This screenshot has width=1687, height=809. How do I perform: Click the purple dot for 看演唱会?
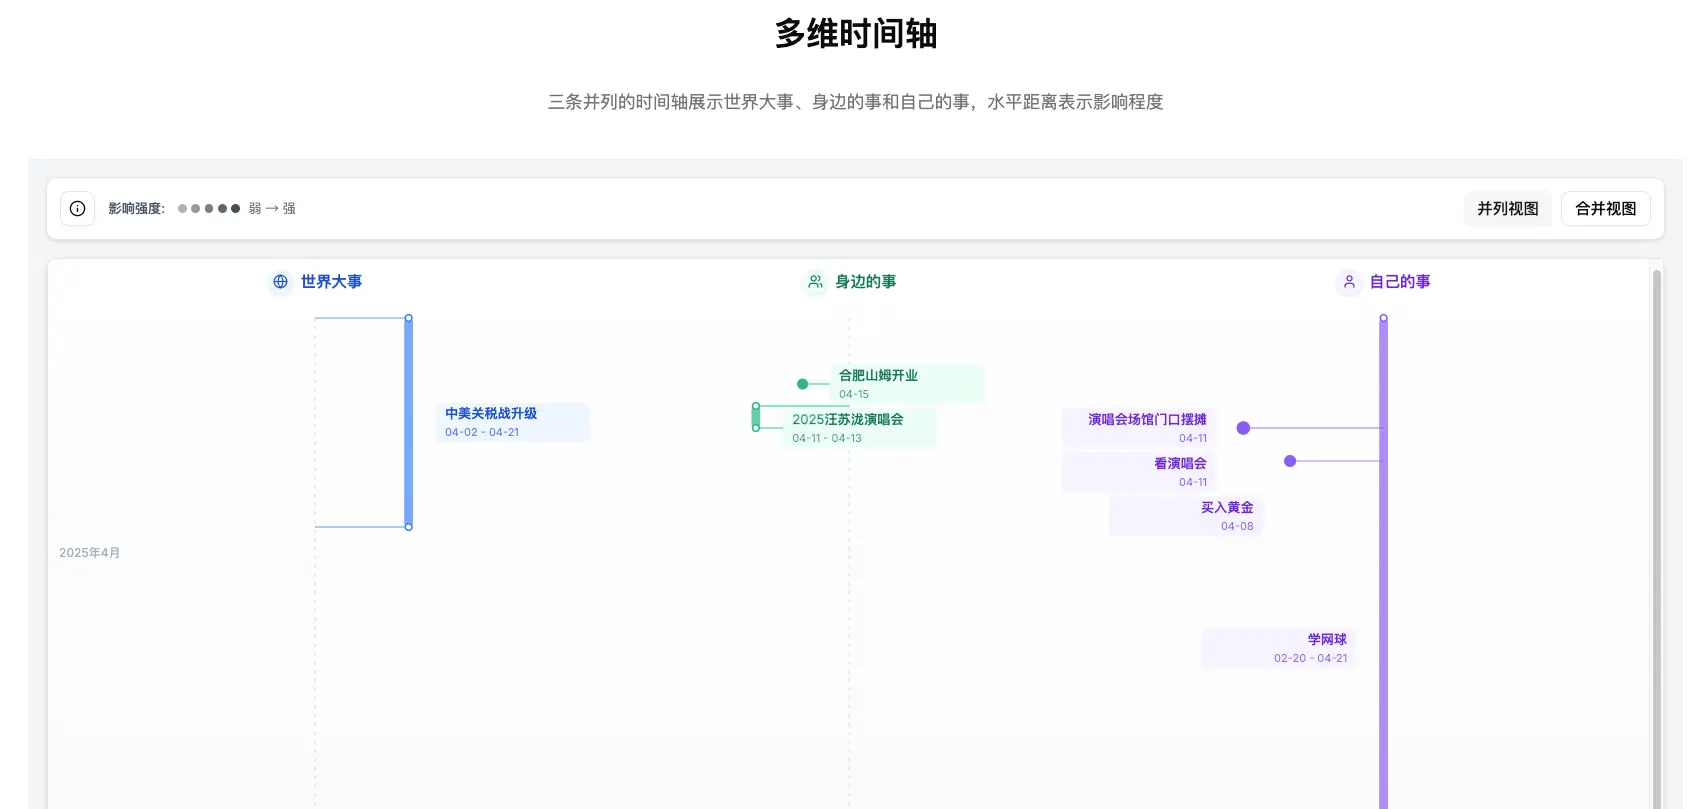1290,461
